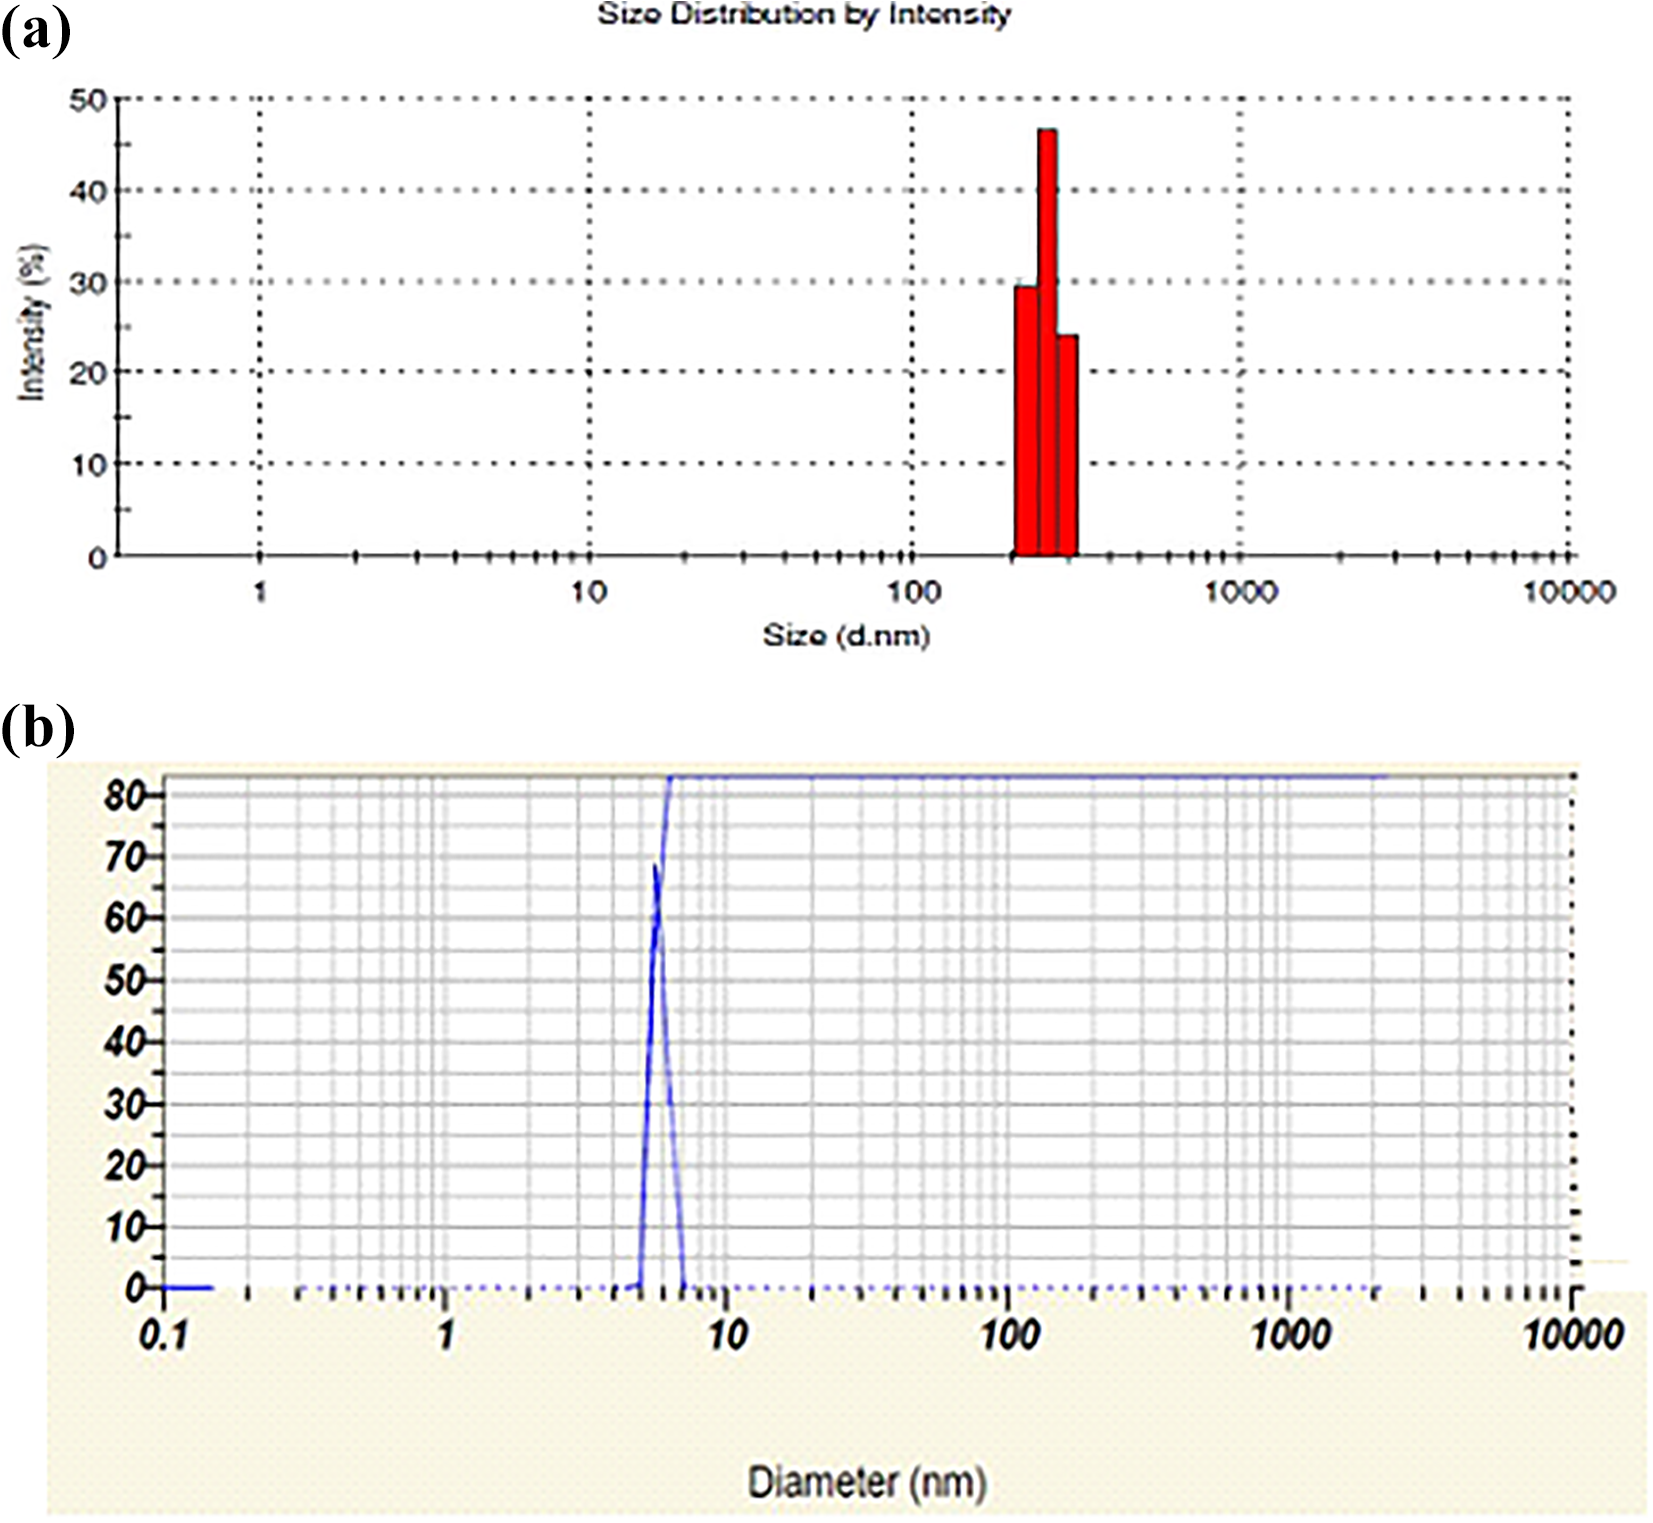Click the 1000 x-axis label in chart a
The height and width of the screenshot is (1523, 1653).
[1240, 592]
